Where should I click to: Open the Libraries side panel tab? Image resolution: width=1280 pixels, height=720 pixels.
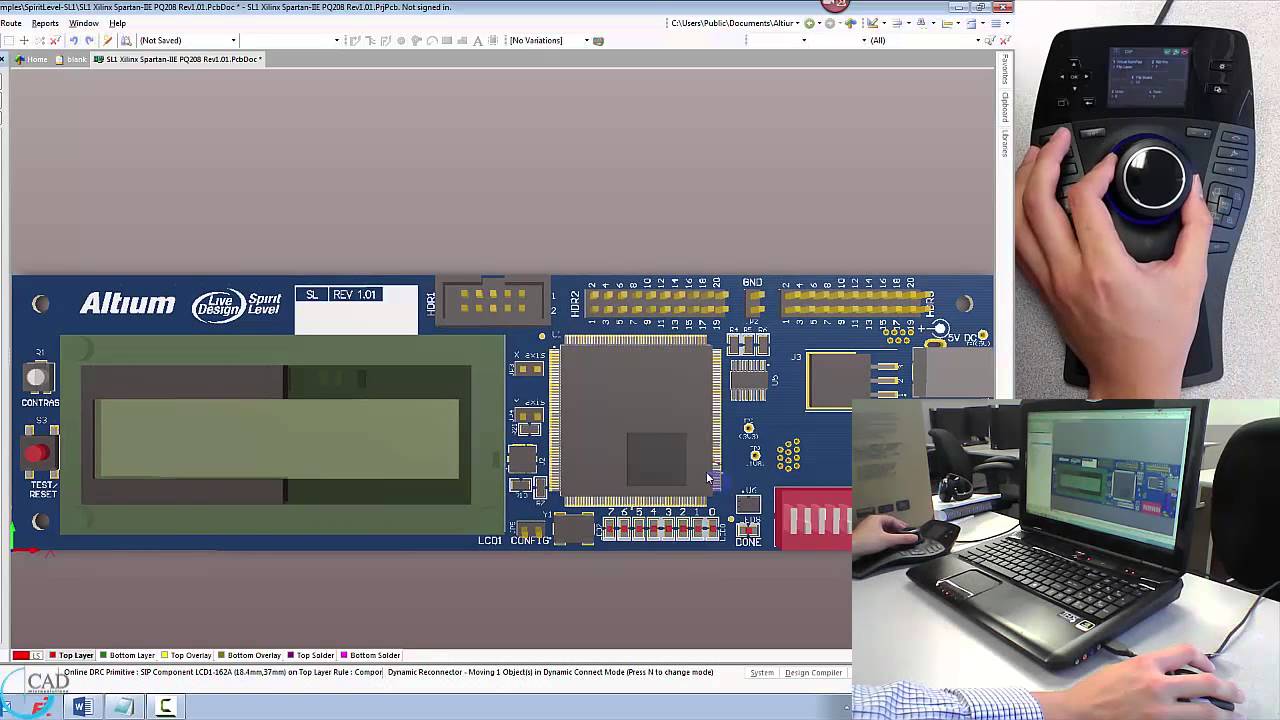pos(1005,143)
